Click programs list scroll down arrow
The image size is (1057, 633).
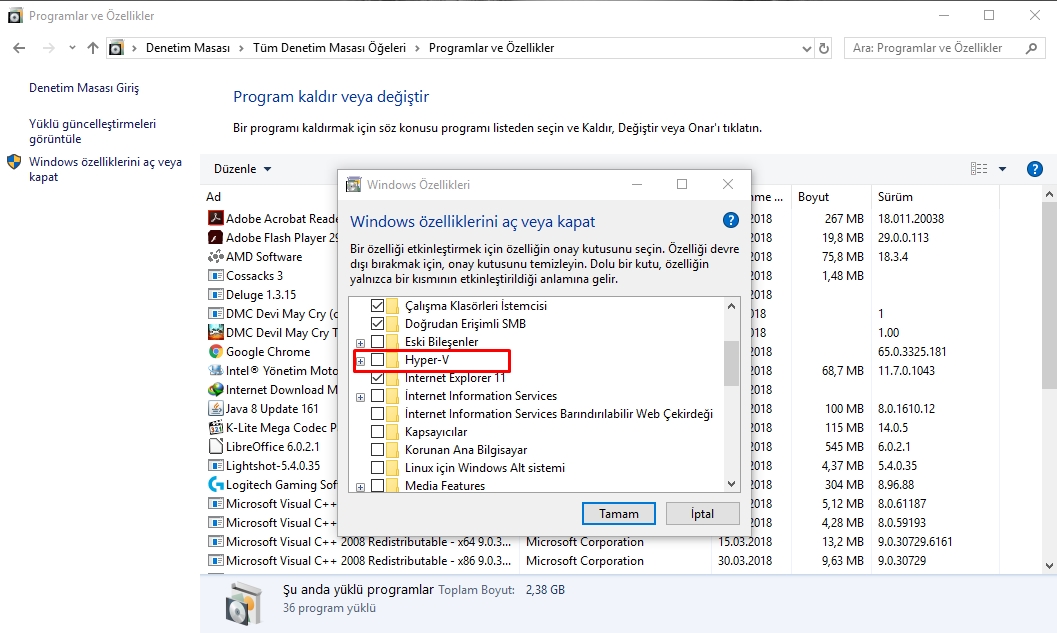(1049, 566)
